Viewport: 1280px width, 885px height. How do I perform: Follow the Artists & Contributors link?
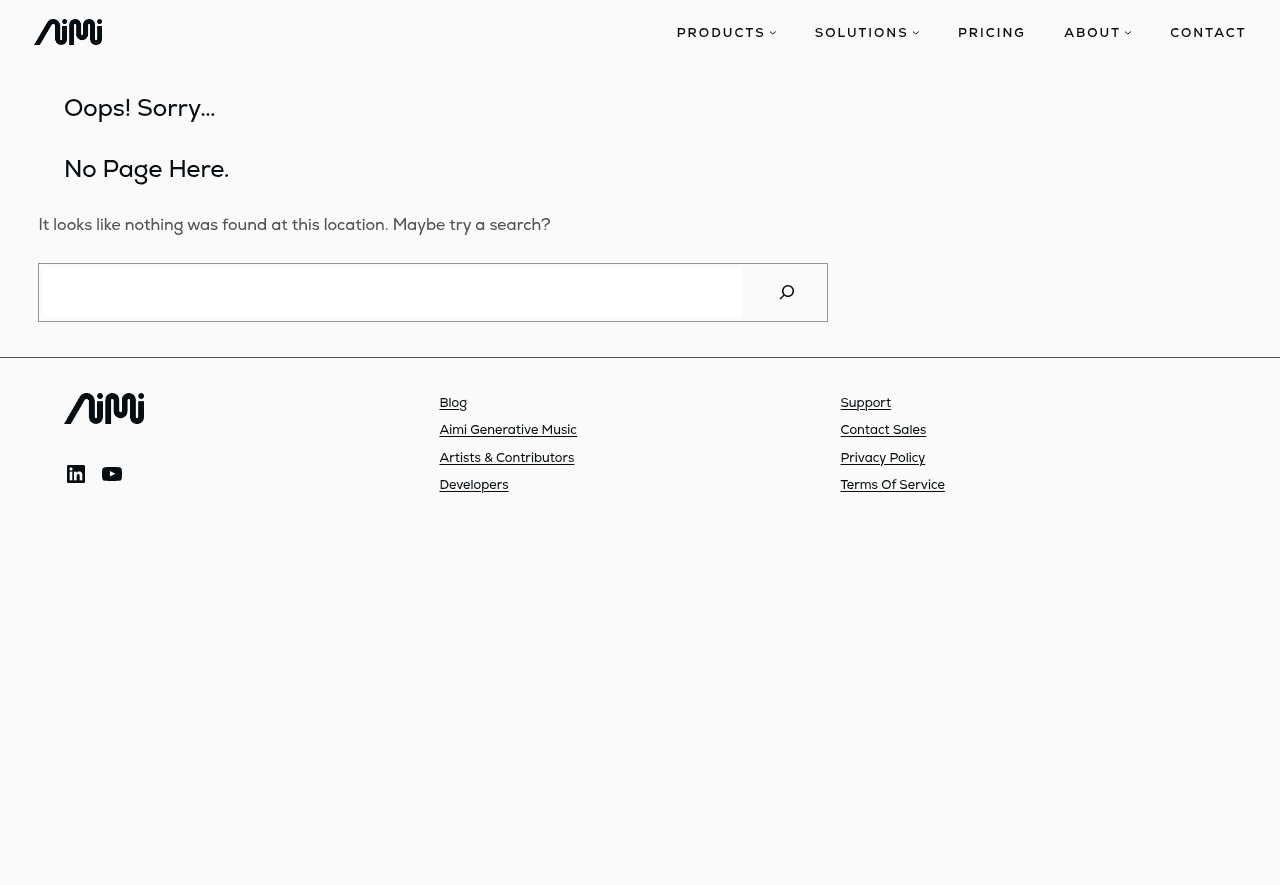click(506, 458)
